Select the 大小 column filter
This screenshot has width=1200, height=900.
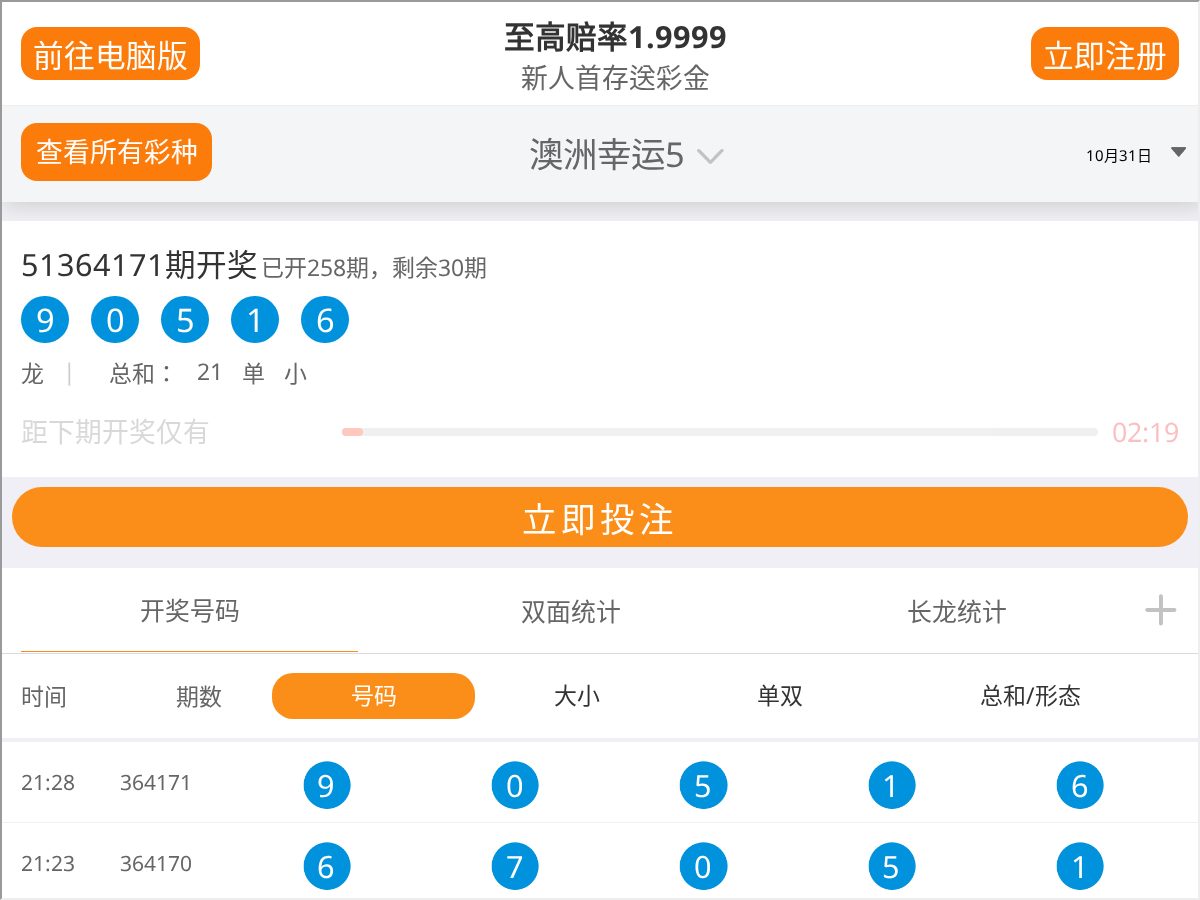[577, 696]
